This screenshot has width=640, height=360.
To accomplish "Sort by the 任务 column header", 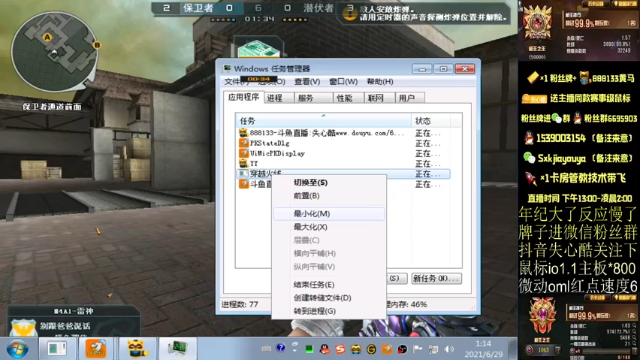I will point(324,121).
